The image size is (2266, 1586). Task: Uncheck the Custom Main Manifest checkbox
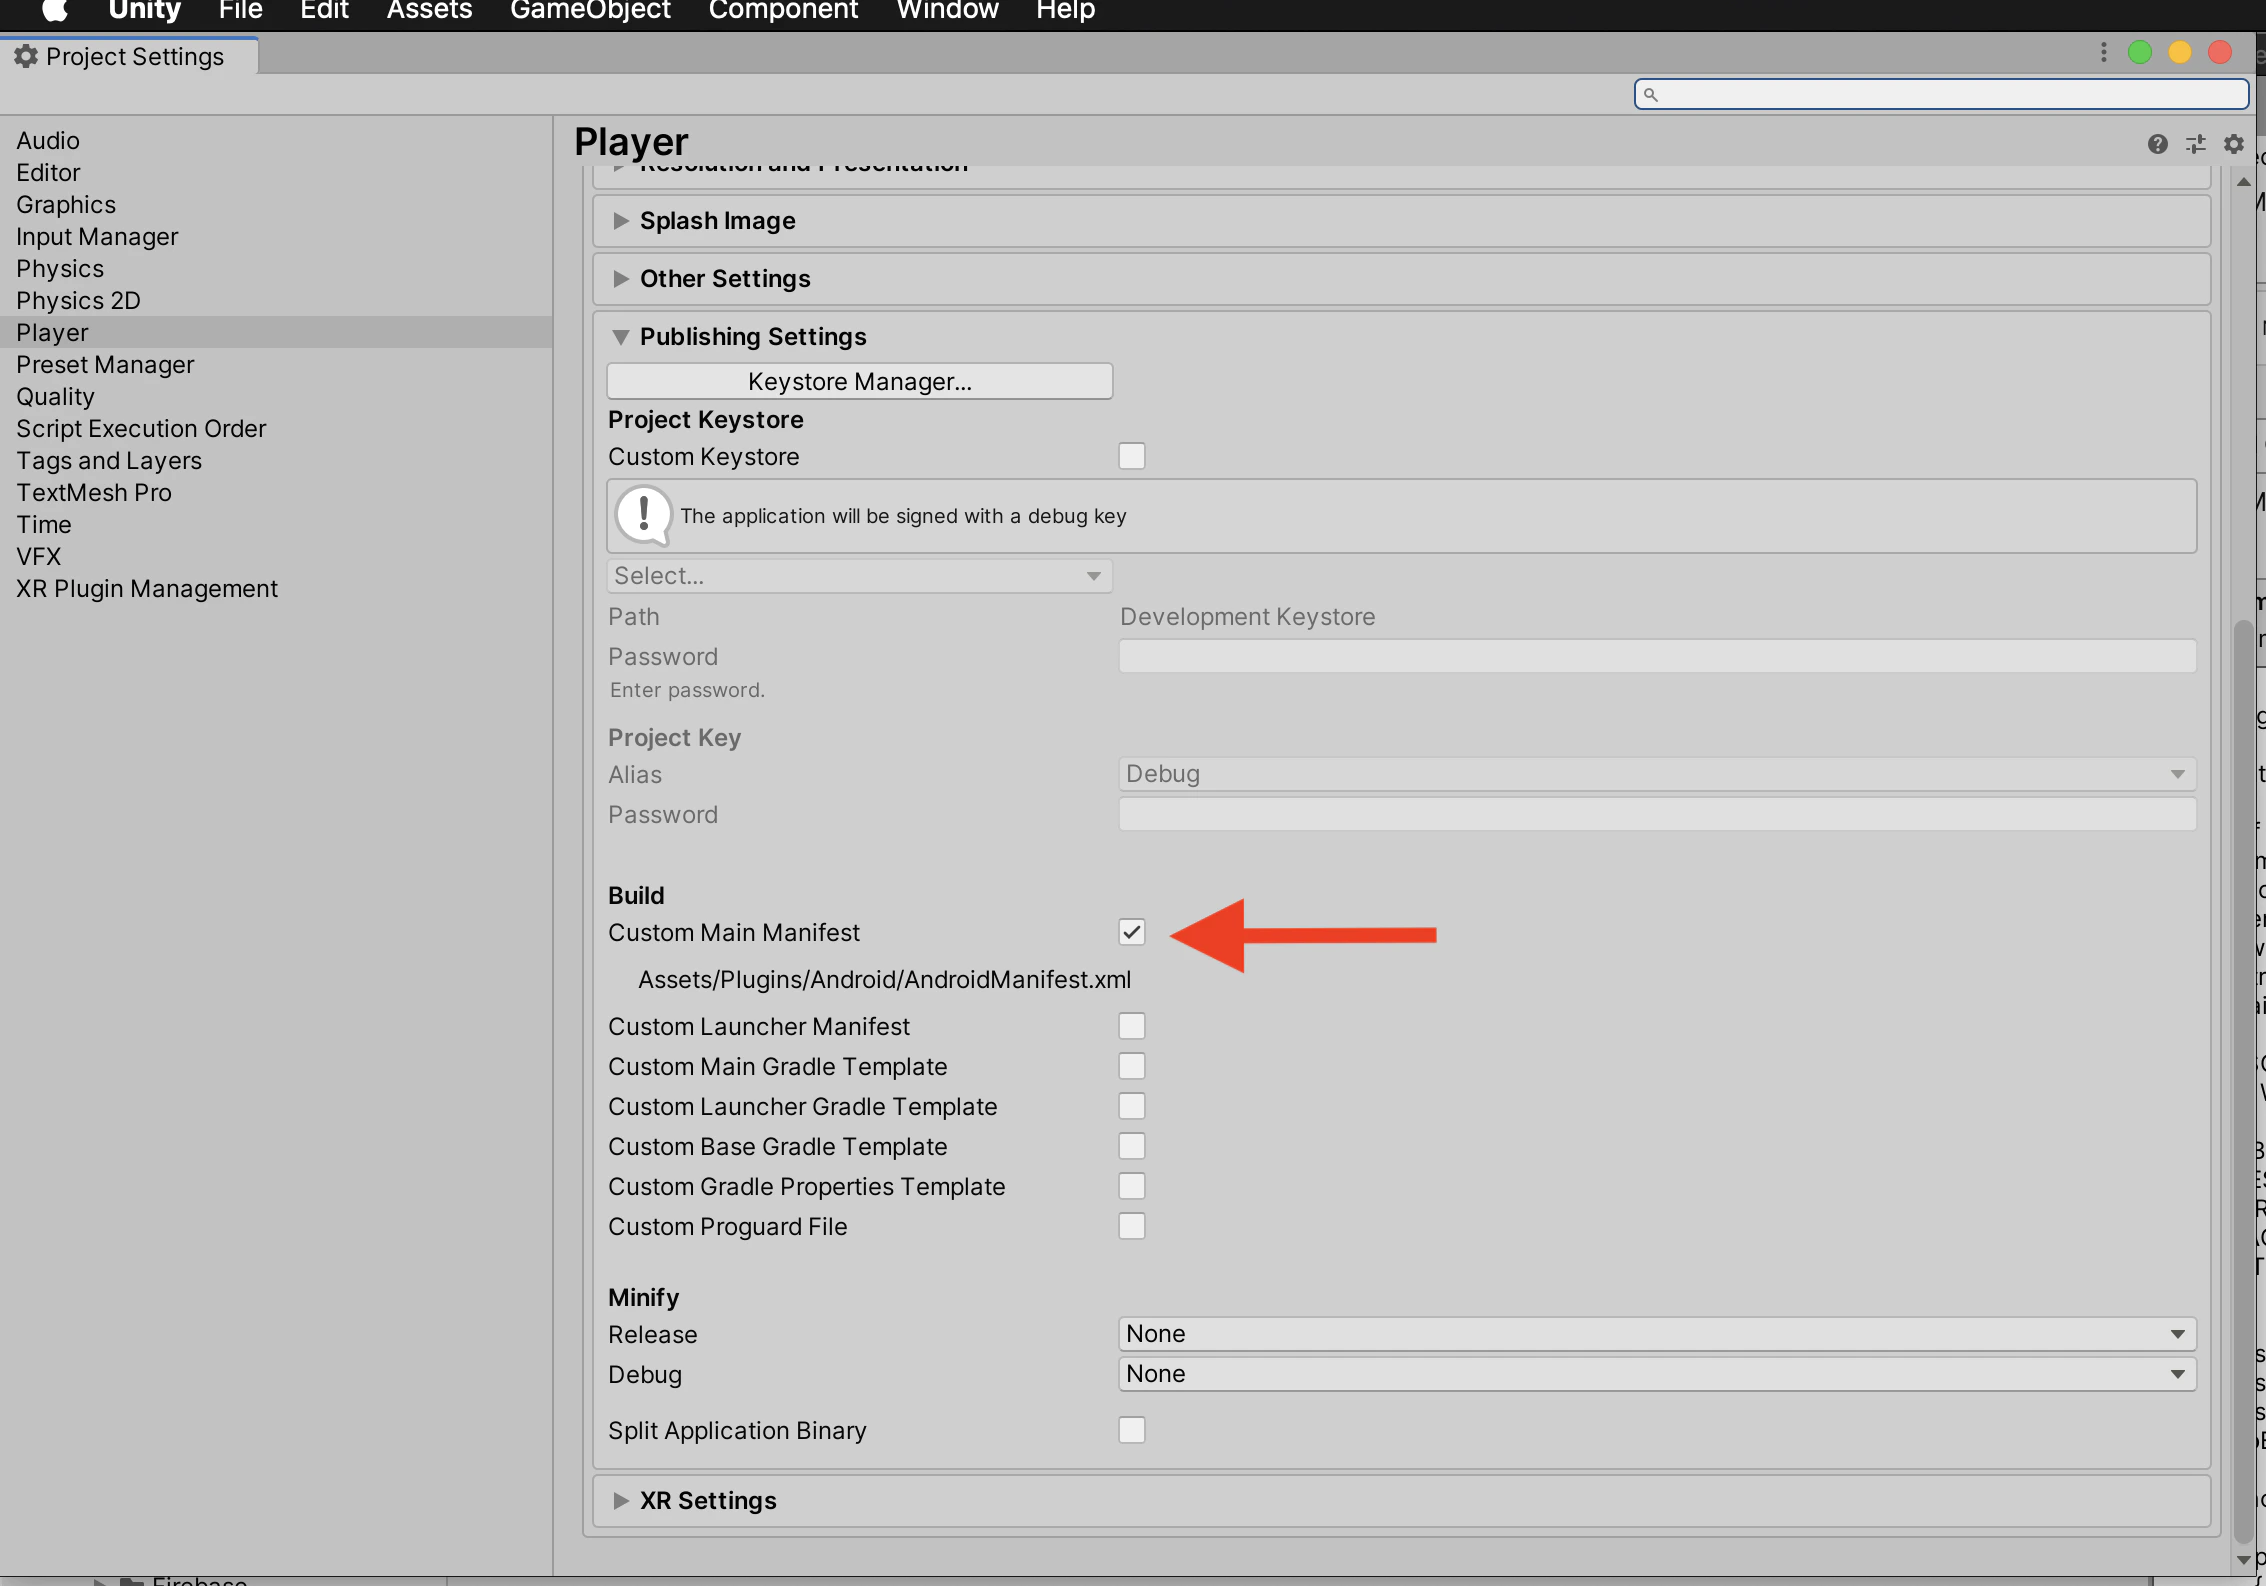pos(1131,932)
